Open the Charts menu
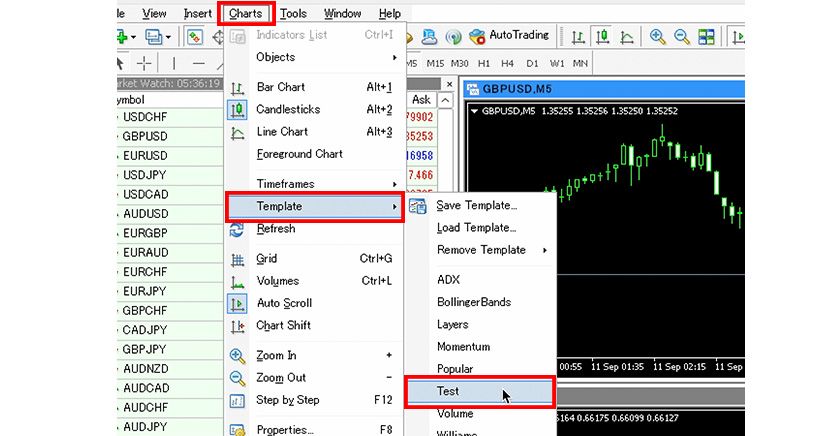The width and height of the screenshot is (840, 436). point(246,13)
